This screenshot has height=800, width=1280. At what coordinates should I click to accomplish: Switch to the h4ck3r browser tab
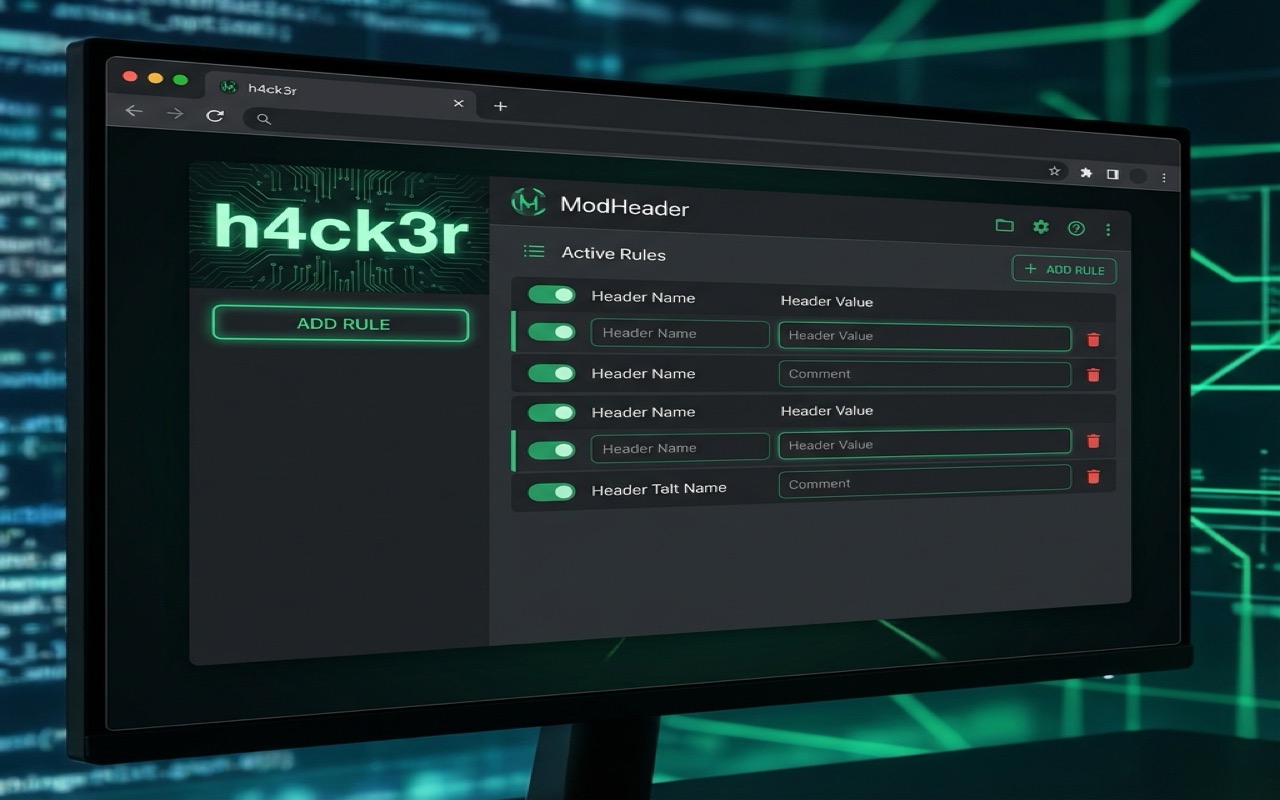(x=340, y=93)
